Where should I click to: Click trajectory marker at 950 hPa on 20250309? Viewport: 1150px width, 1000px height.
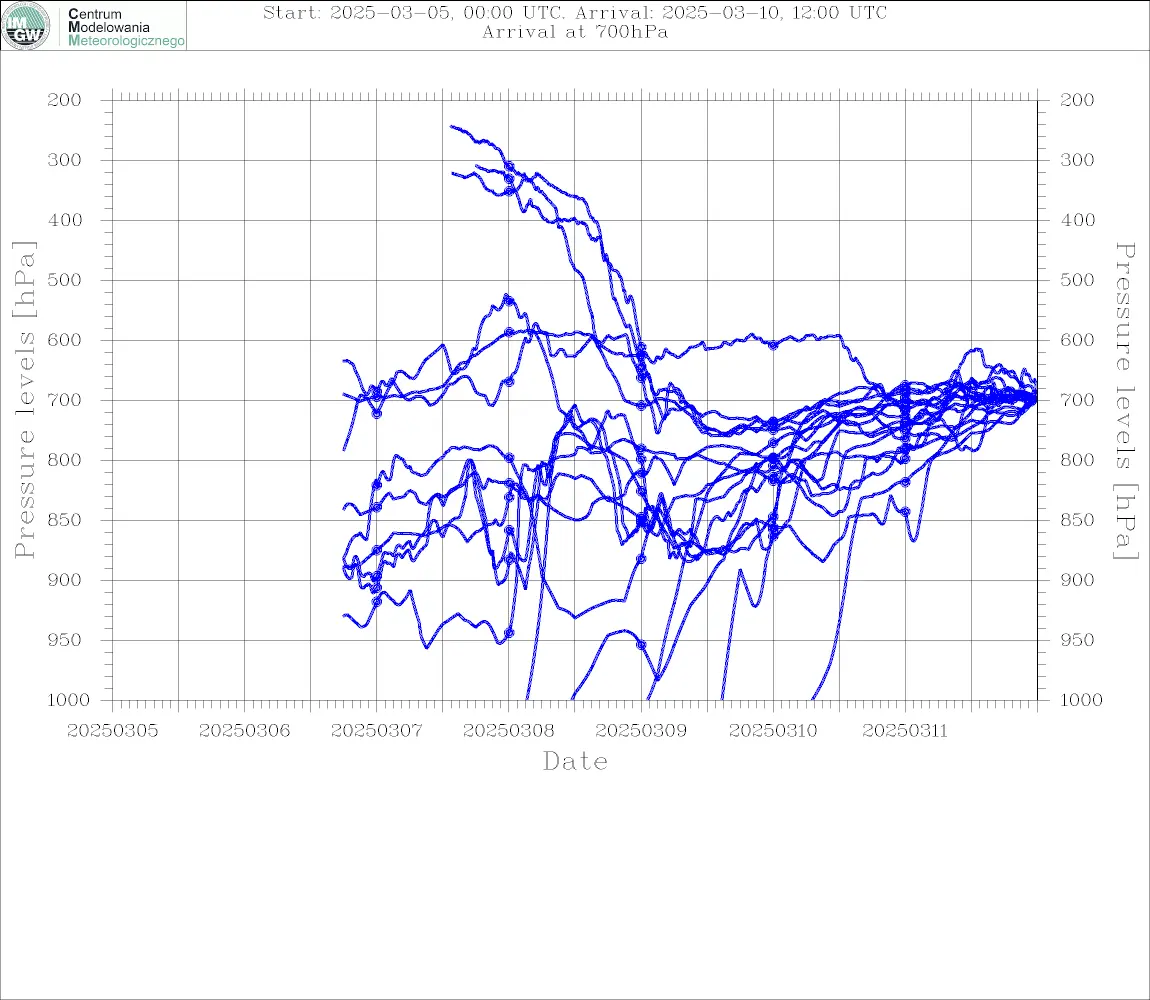pos(641,645)
